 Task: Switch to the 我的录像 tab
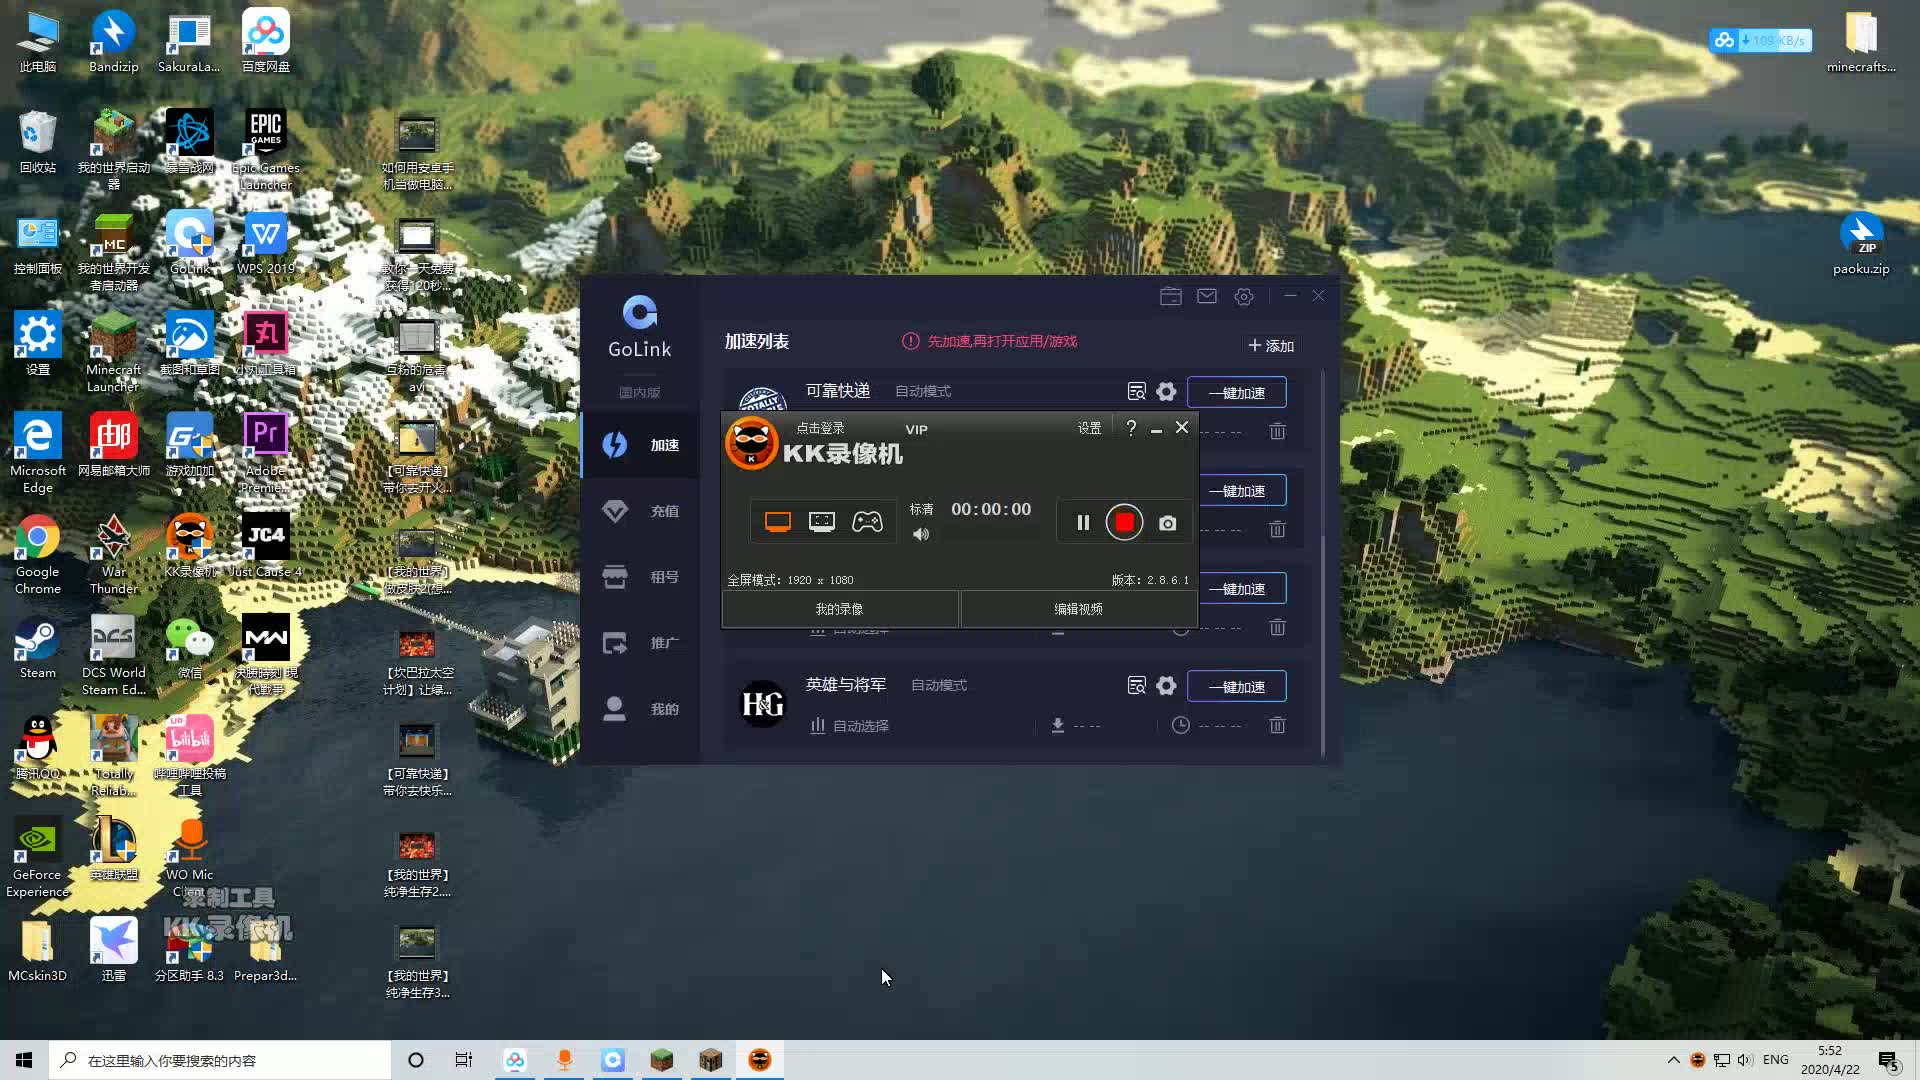[840, 608]
